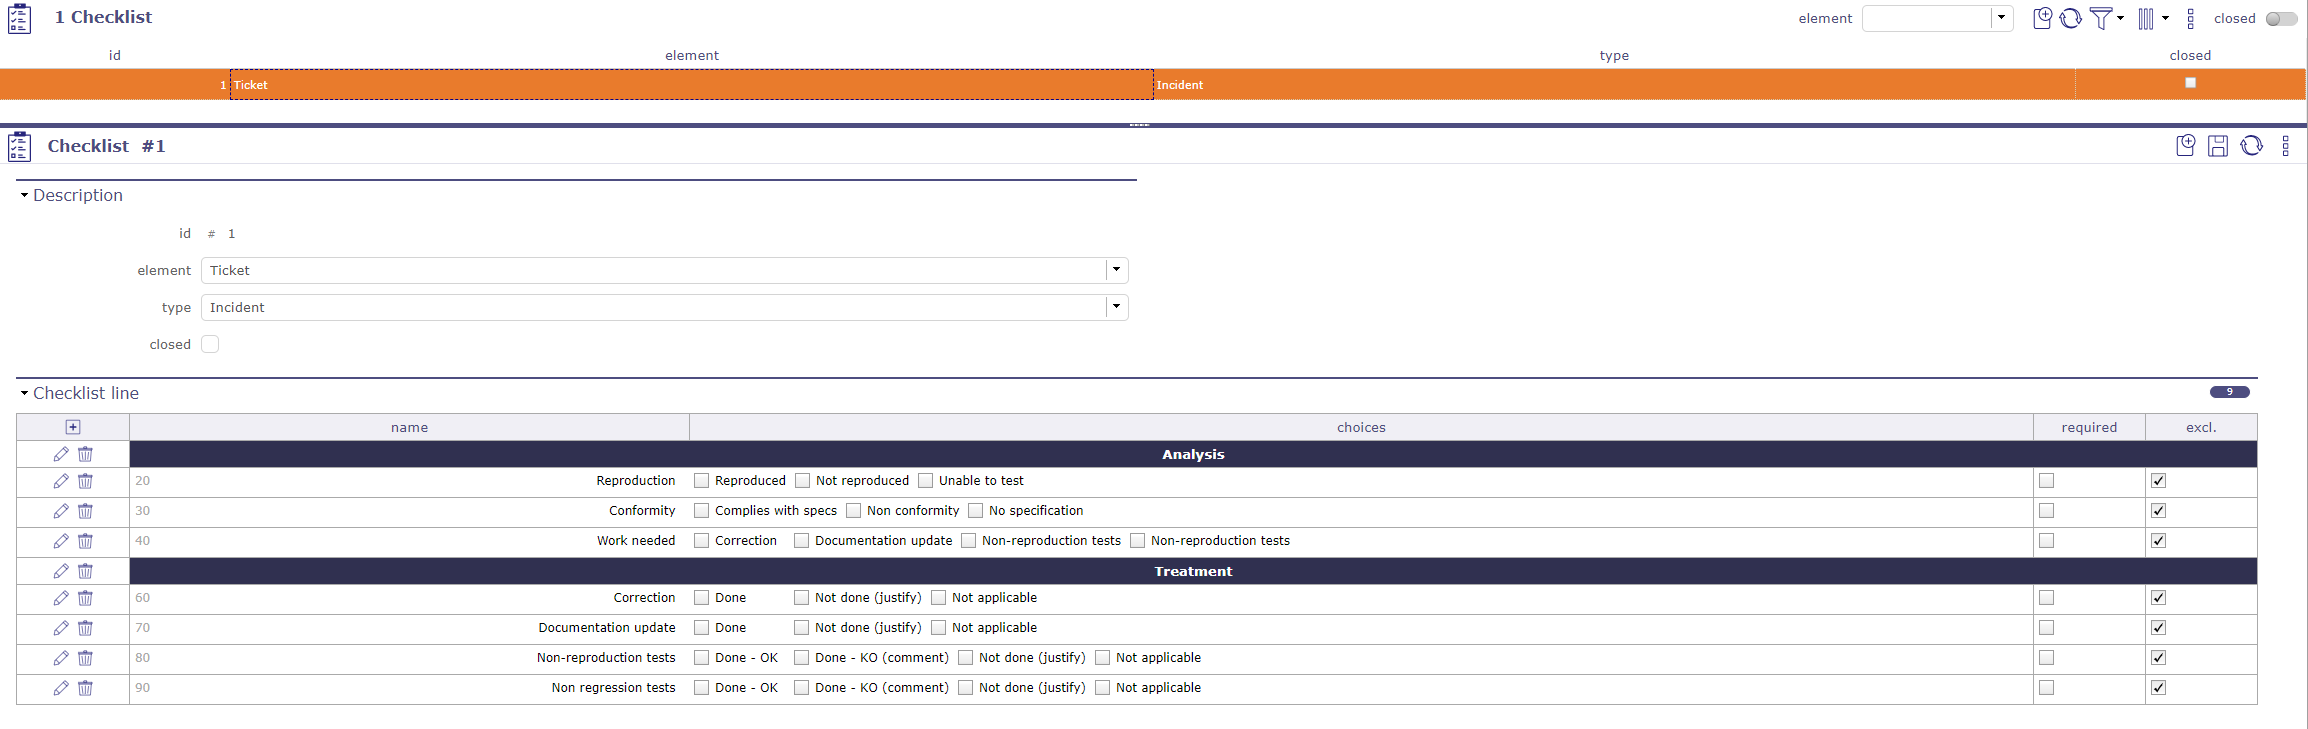Tick Done - KO (comment) for Non regression tests
Image resolution: width=2308 pixels, height=729 pixels.
pyautogui.click(x=801, y=688)
